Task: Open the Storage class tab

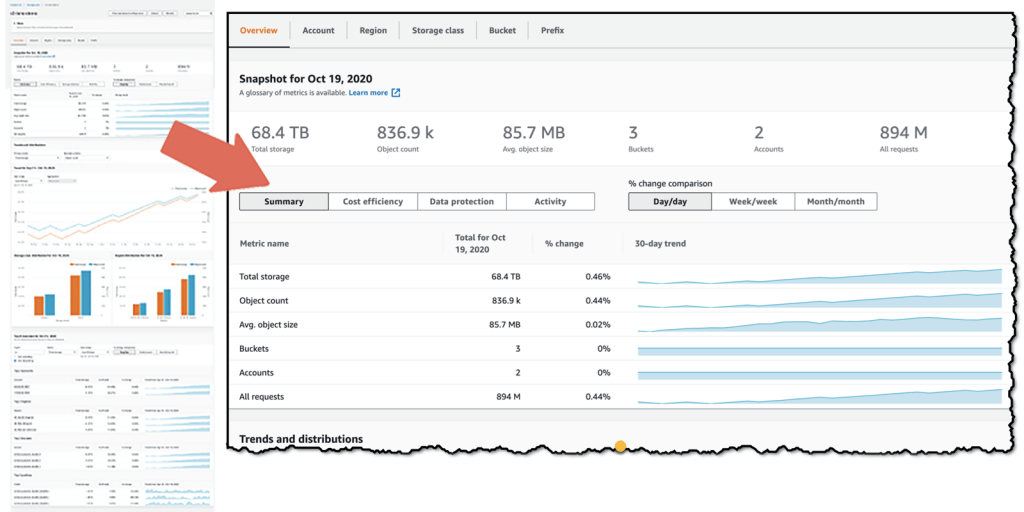Action: coord(438,30)
